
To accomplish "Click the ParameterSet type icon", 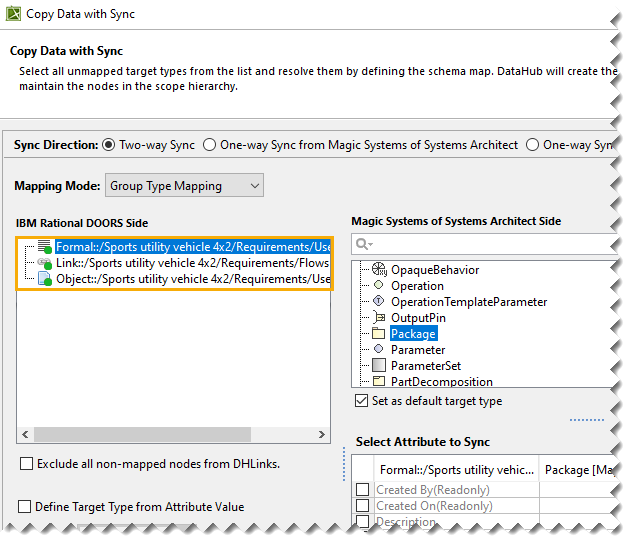I will pyautogui.click(x=379, y=366).
